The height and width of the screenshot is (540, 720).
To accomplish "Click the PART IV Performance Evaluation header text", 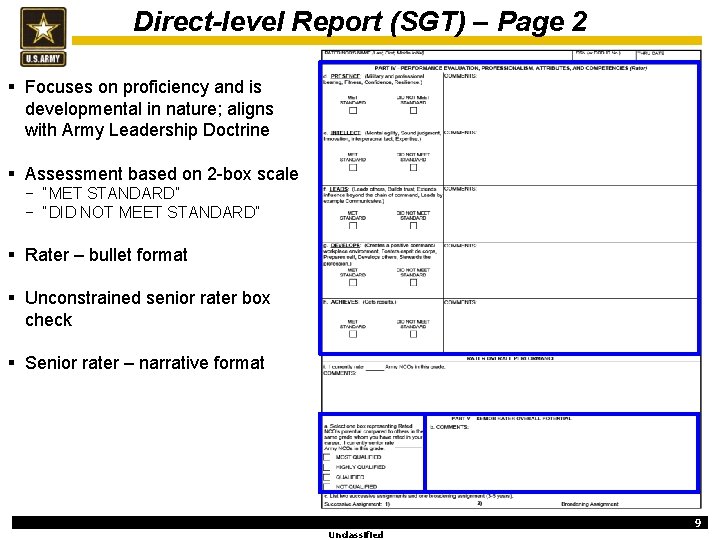I will 511,68.
